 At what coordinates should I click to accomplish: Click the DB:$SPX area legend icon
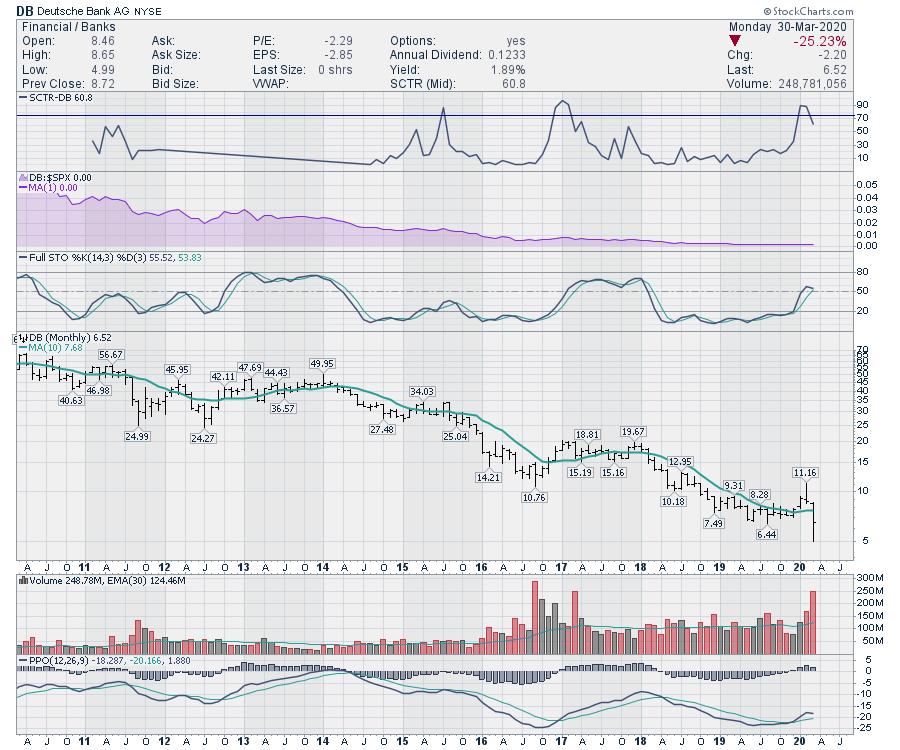pyautogui.click(x=22, y=177)
